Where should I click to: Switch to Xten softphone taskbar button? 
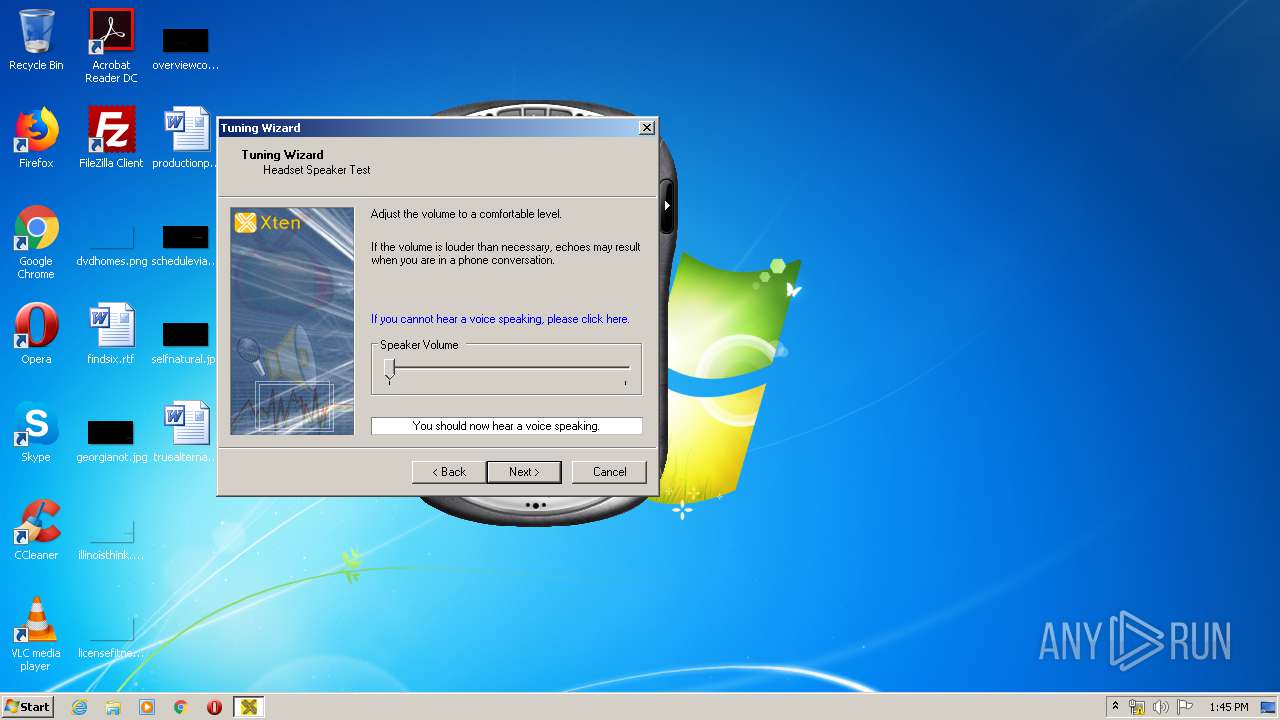(249, 707)
